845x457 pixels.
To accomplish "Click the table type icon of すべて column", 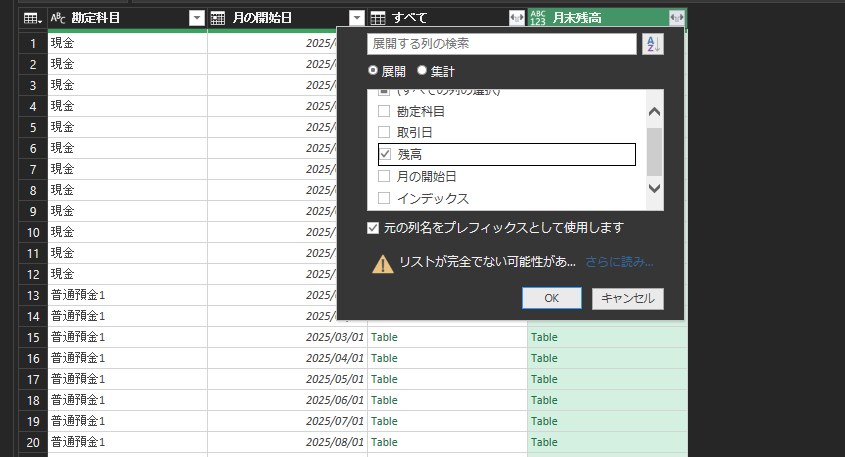I will (378, 18).
